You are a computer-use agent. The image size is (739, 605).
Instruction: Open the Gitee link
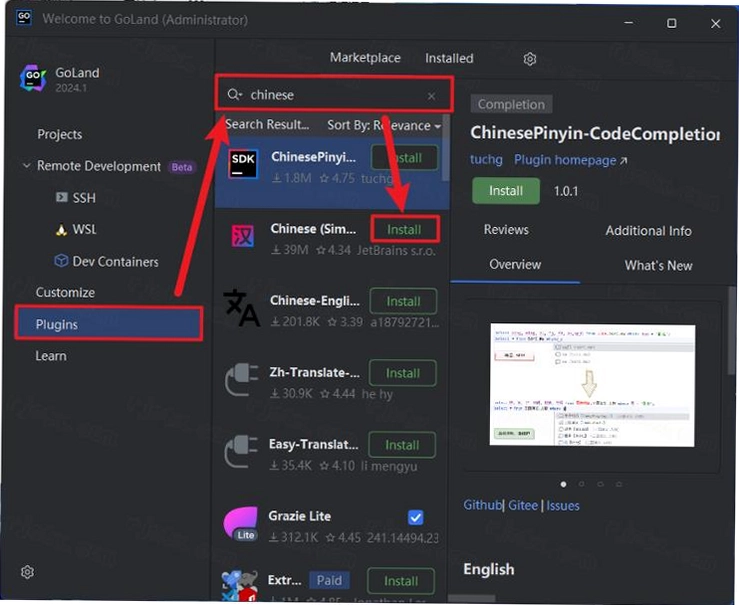(x=523, y=506)
